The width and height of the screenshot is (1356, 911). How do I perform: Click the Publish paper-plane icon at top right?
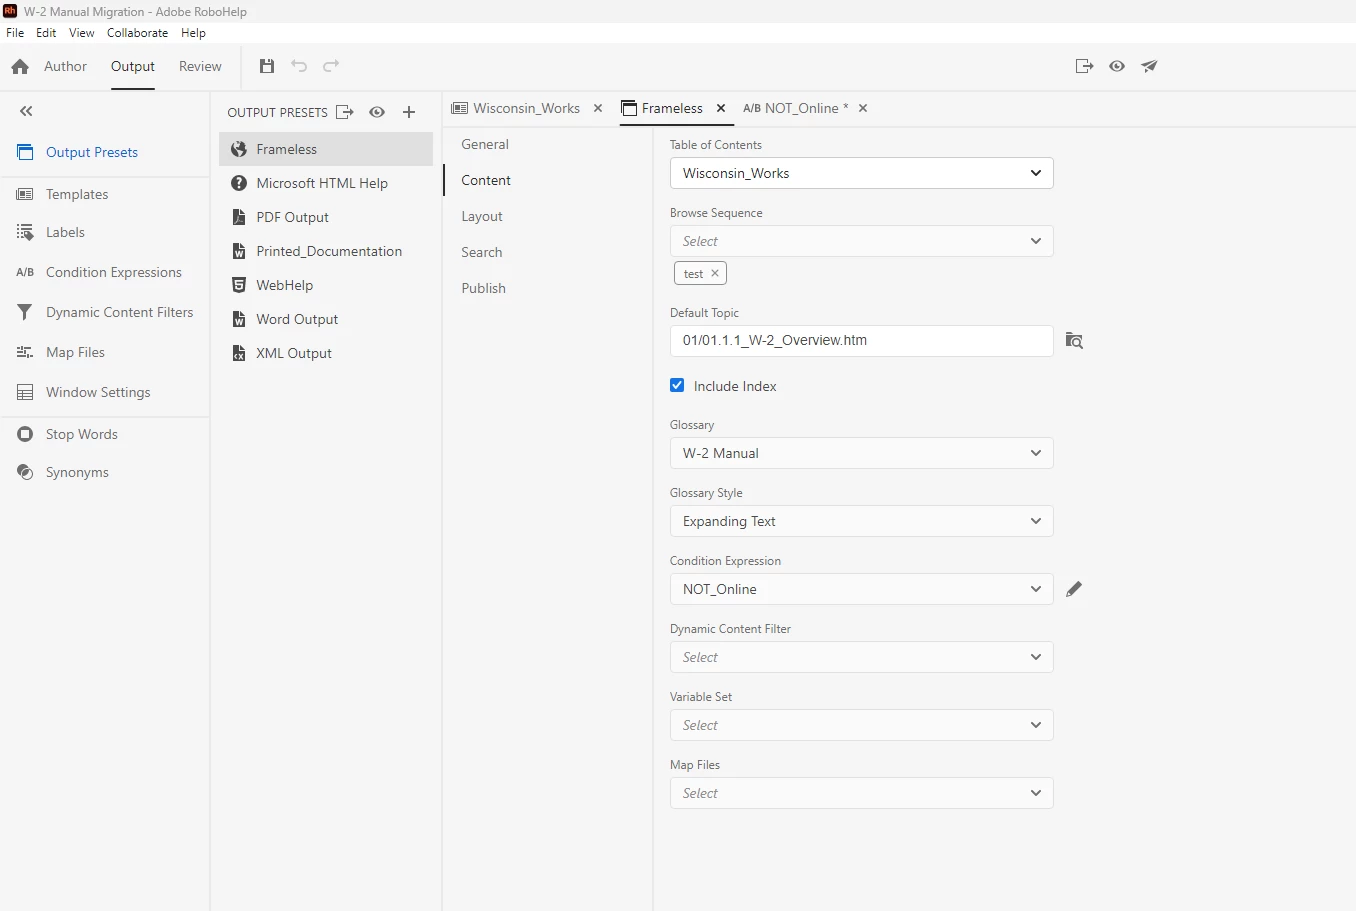pyautogui.click(x=1149, y=66)
